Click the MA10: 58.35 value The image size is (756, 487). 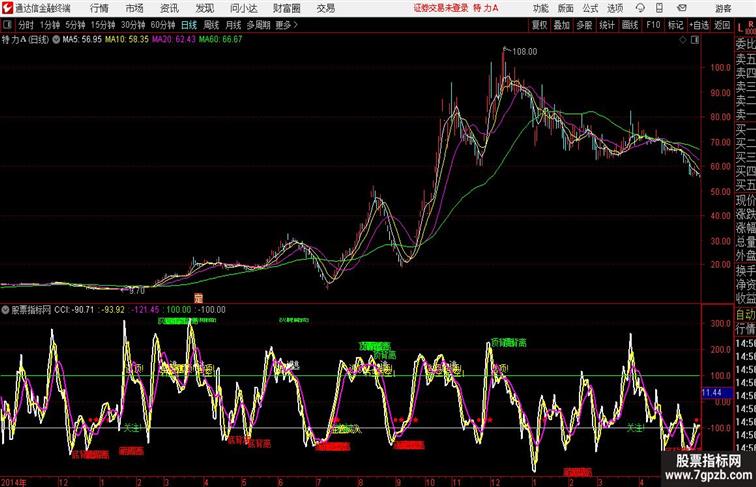pos(127,40)
